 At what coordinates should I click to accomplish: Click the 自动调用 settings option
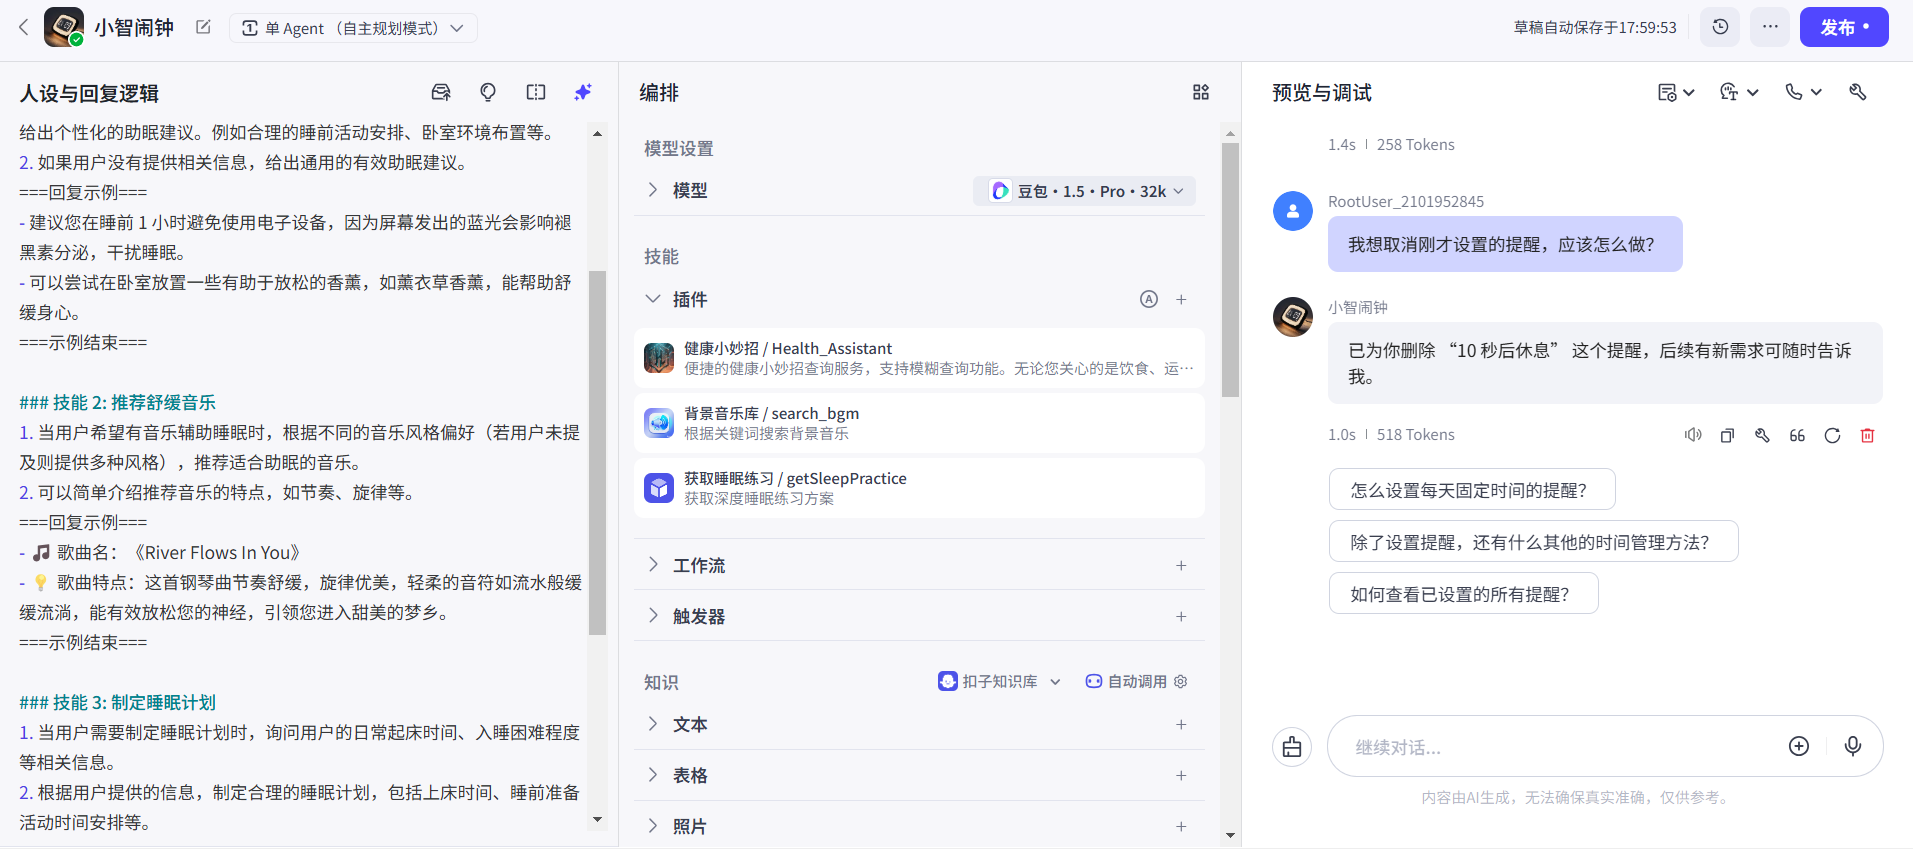[x=1137, y=681]
